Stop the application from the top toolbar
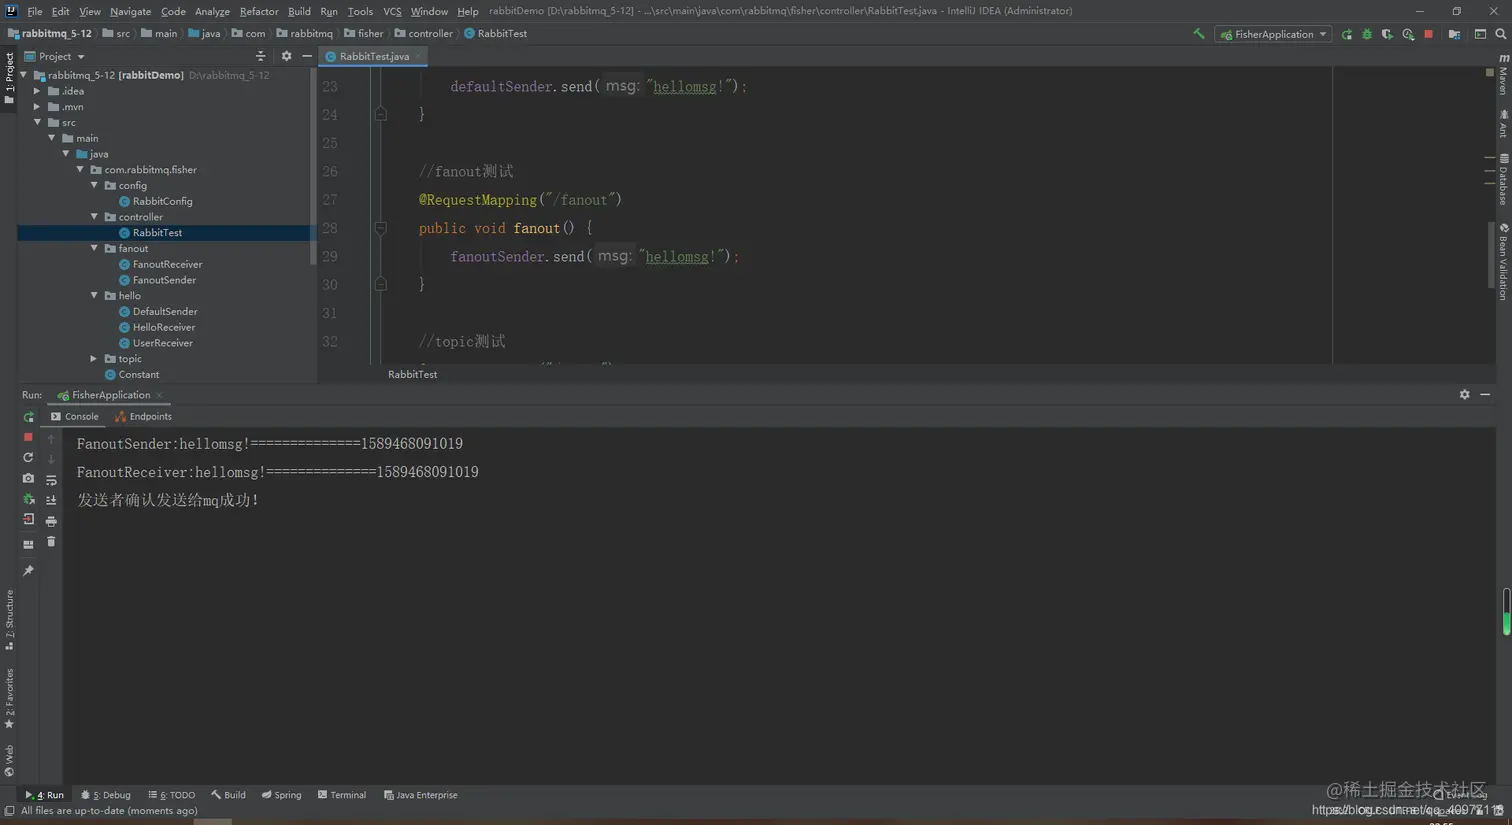The width and height of the screenshot is (1512, 825). [1428, 34]
